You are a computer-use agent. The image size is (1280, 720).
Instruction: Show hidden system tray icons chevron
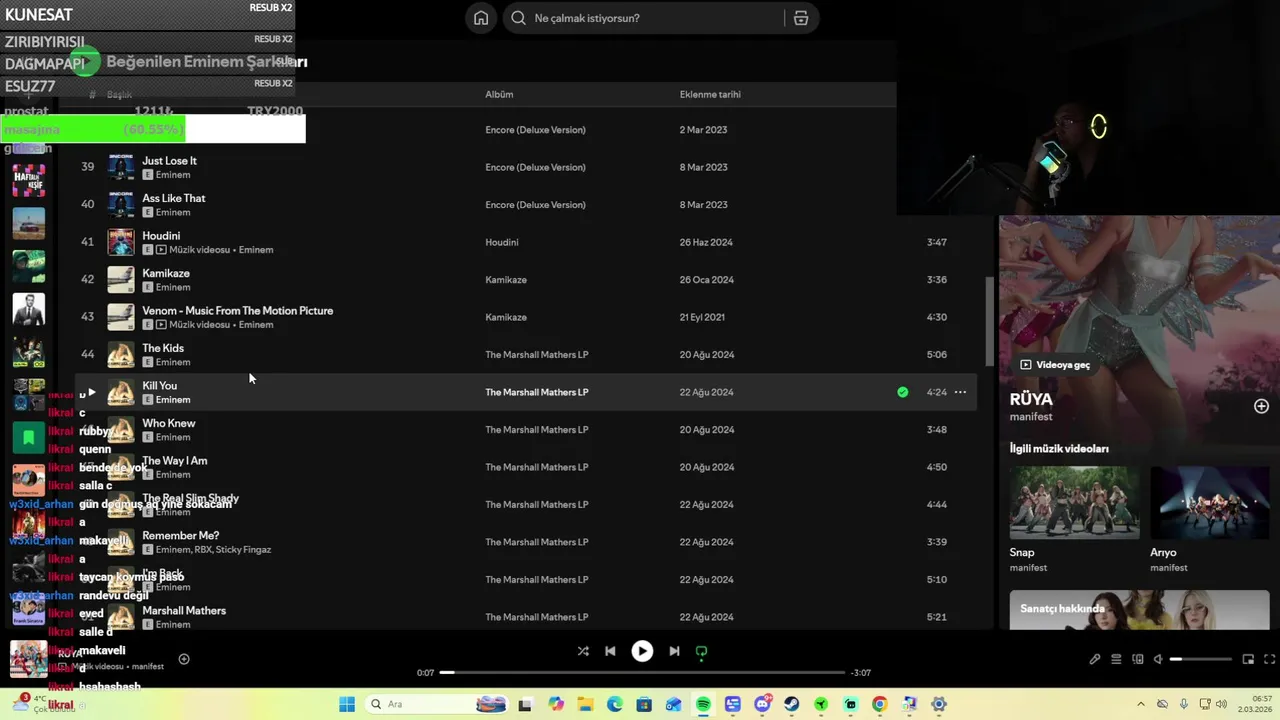(x=1142, y=704)
